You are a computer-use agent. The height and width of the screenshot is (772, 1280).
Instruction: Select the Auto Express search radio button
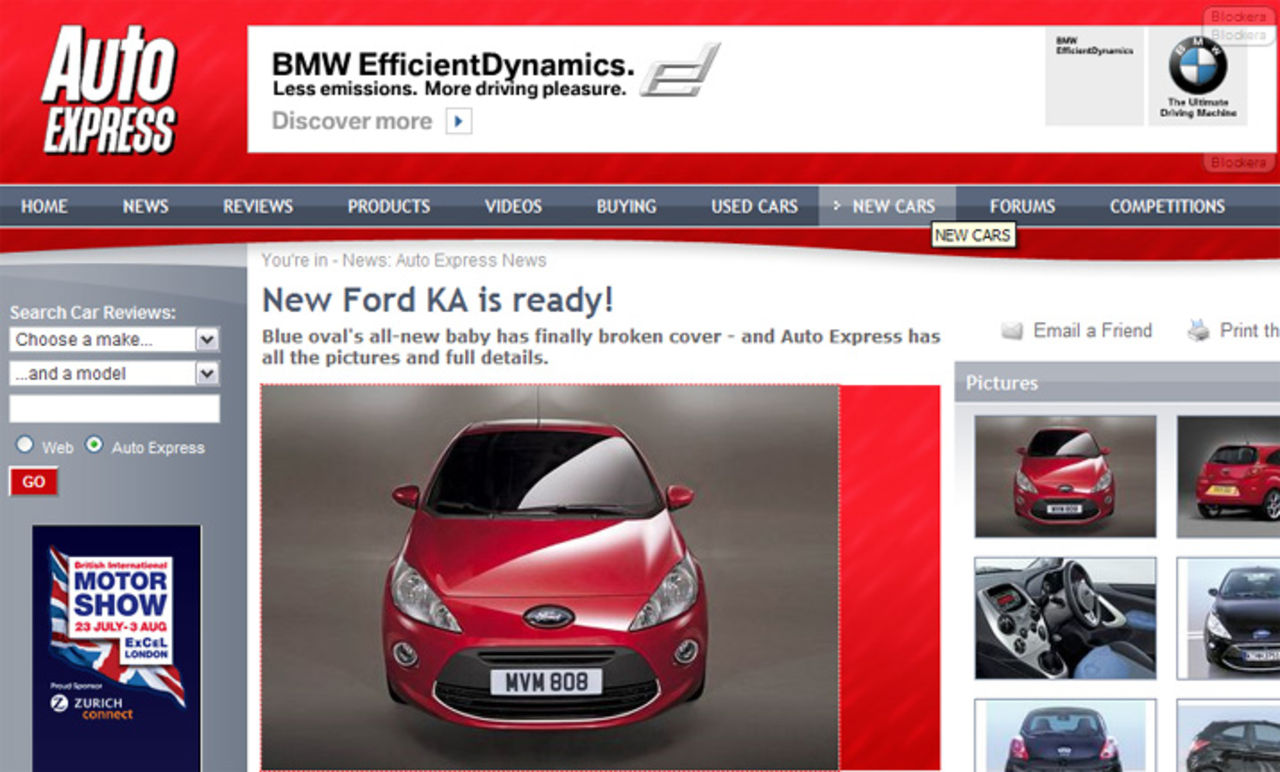pyautogui.click(x=94, y=445)
